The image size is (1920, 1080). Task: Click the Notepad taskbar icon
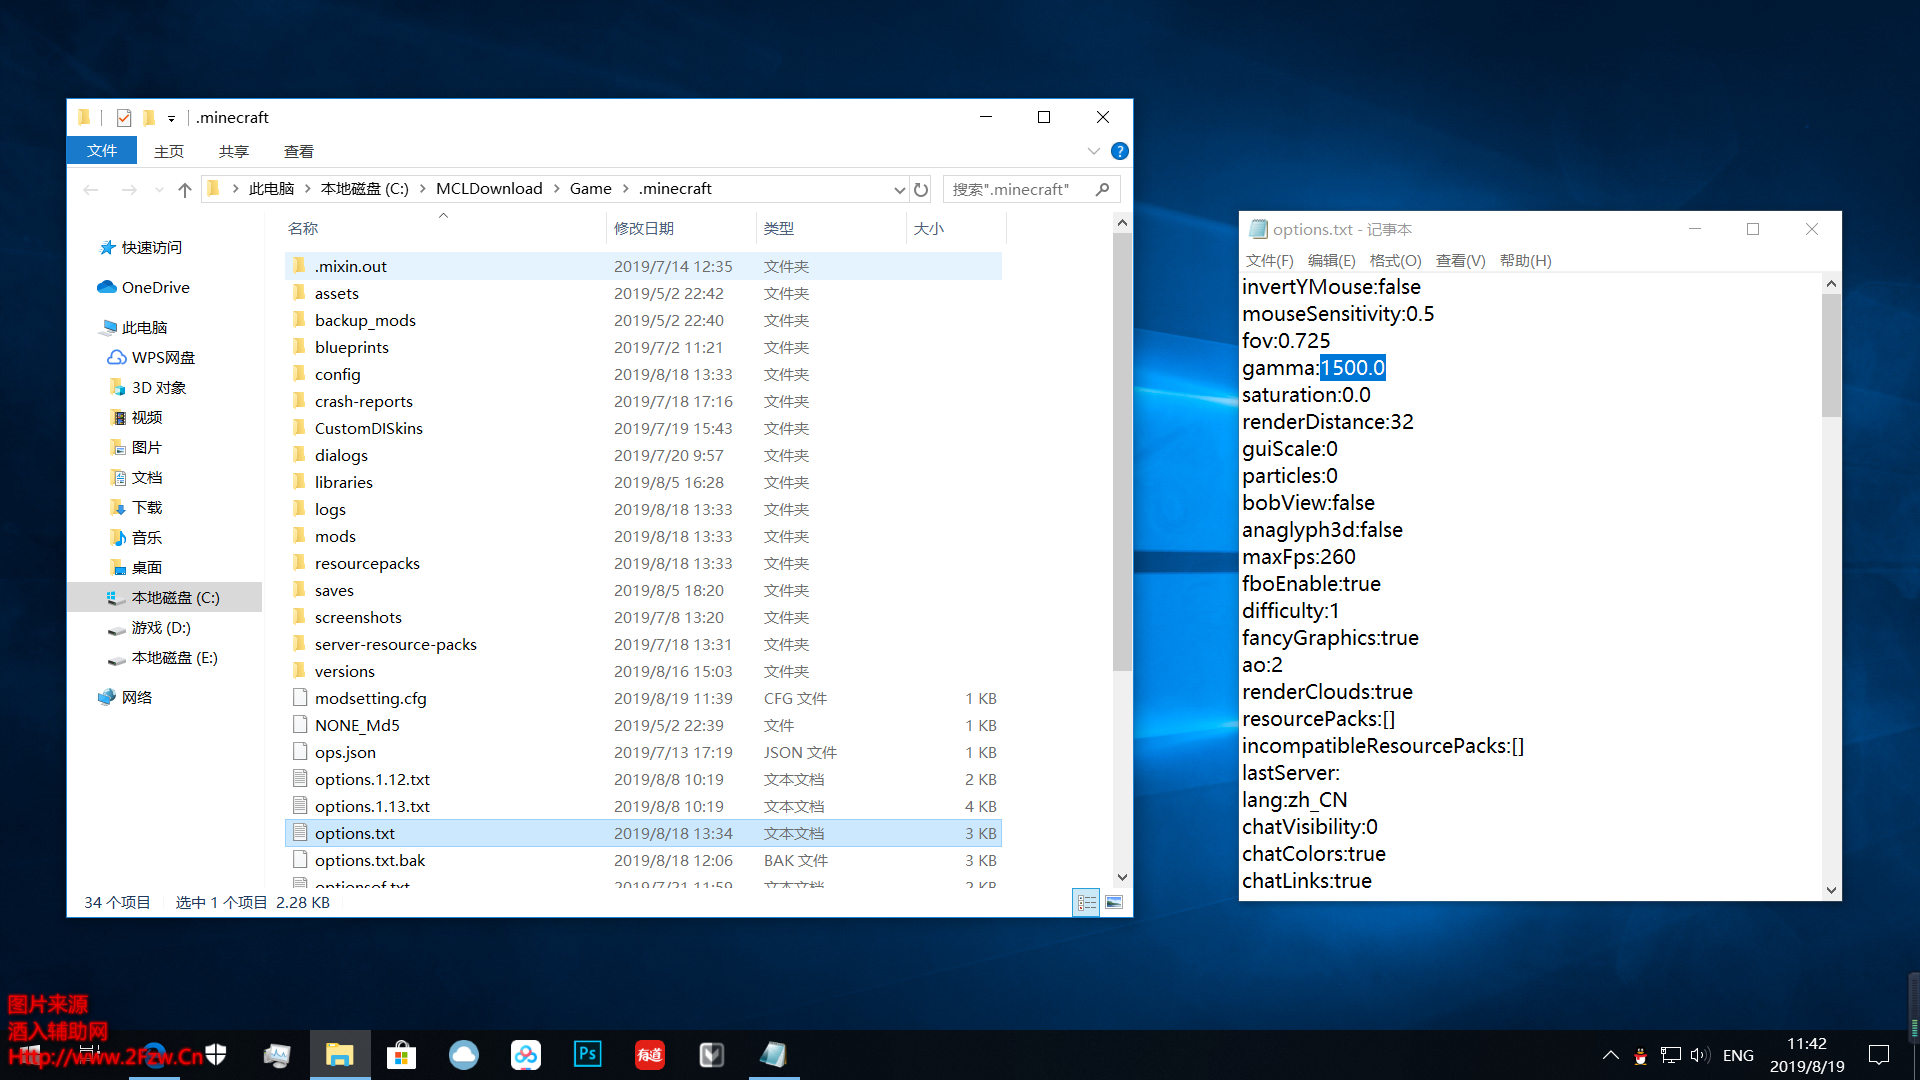773,1055
